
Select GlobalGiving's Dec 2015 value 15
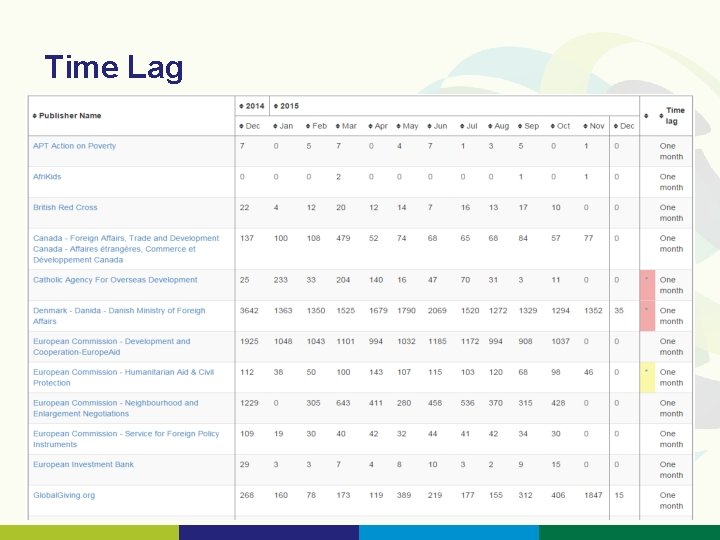[x=619, y=495]
